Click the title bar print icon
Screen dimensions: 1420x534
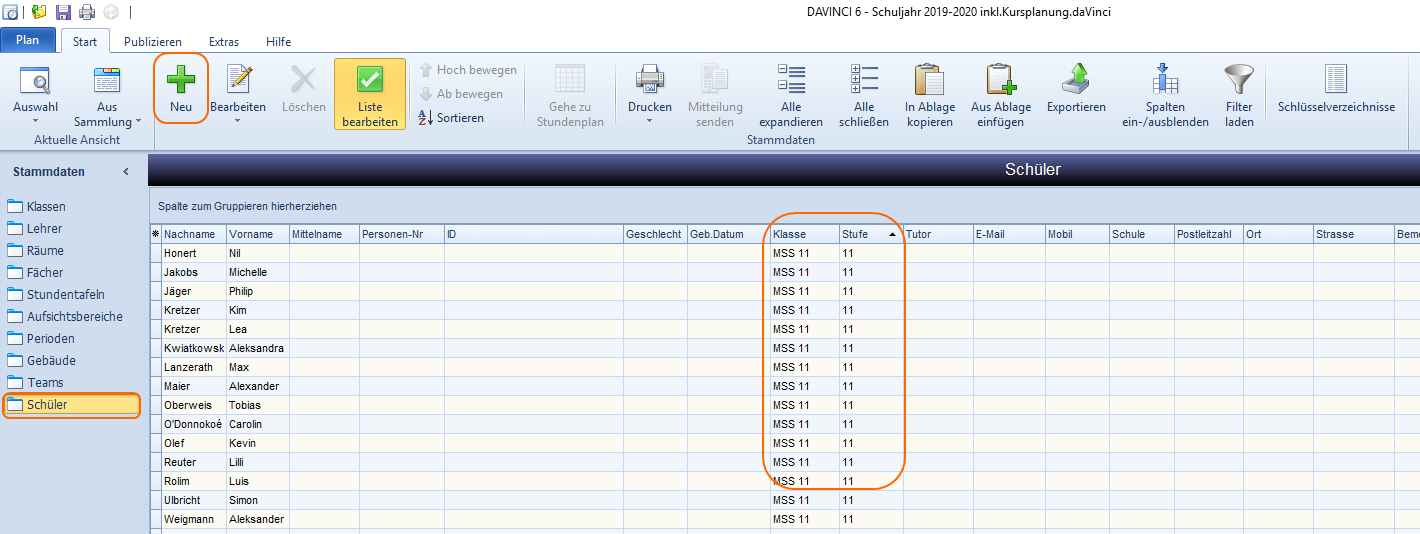click(x=87, y=12)
